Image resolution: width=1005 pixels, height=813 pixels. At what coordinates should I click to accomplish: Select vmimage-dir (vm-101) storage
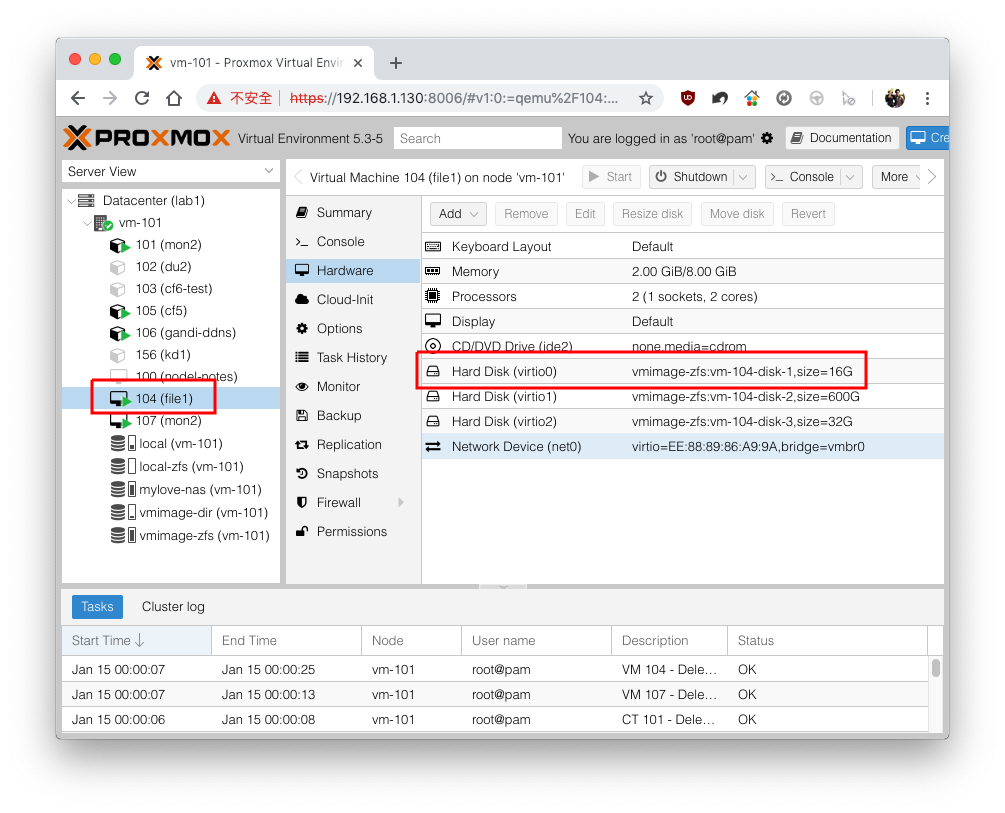pos(203,513)
